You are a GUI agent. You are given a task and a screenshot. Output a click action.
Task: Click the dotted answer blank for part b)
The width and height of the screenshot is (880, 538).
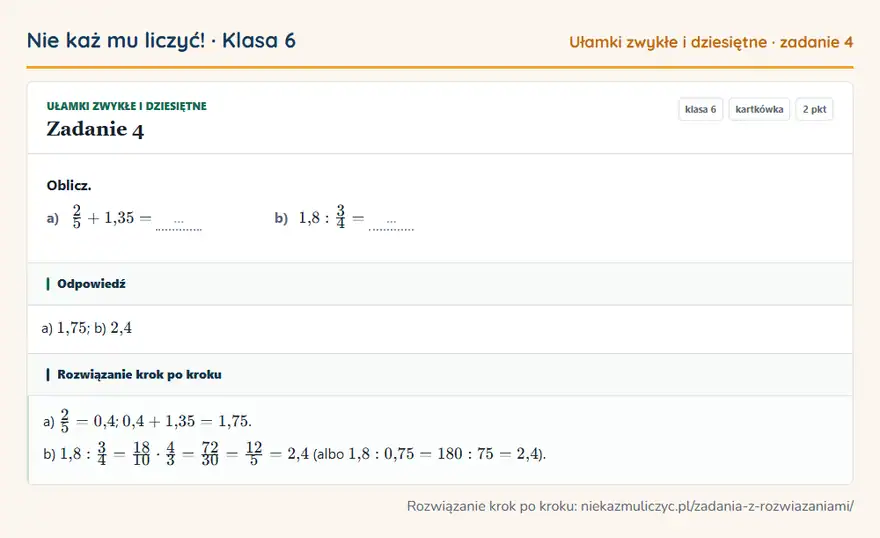pyautogui.click(x=391, y=223)
